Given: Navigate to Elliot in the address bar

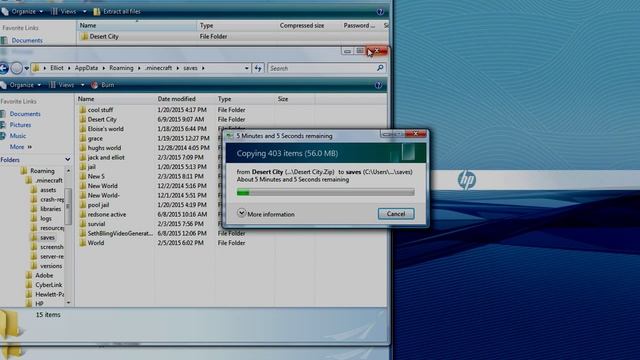Looking at the screenshot, I should [57, 68].
